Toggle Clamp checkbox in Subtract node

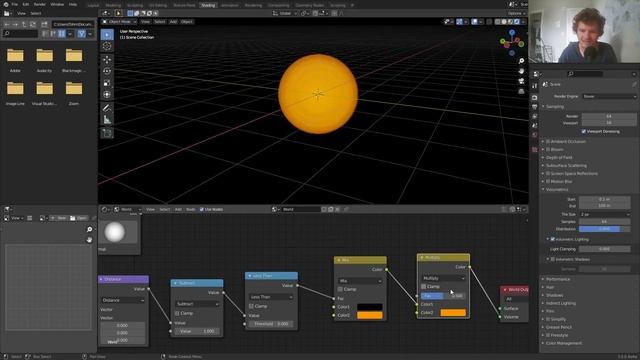177,313
